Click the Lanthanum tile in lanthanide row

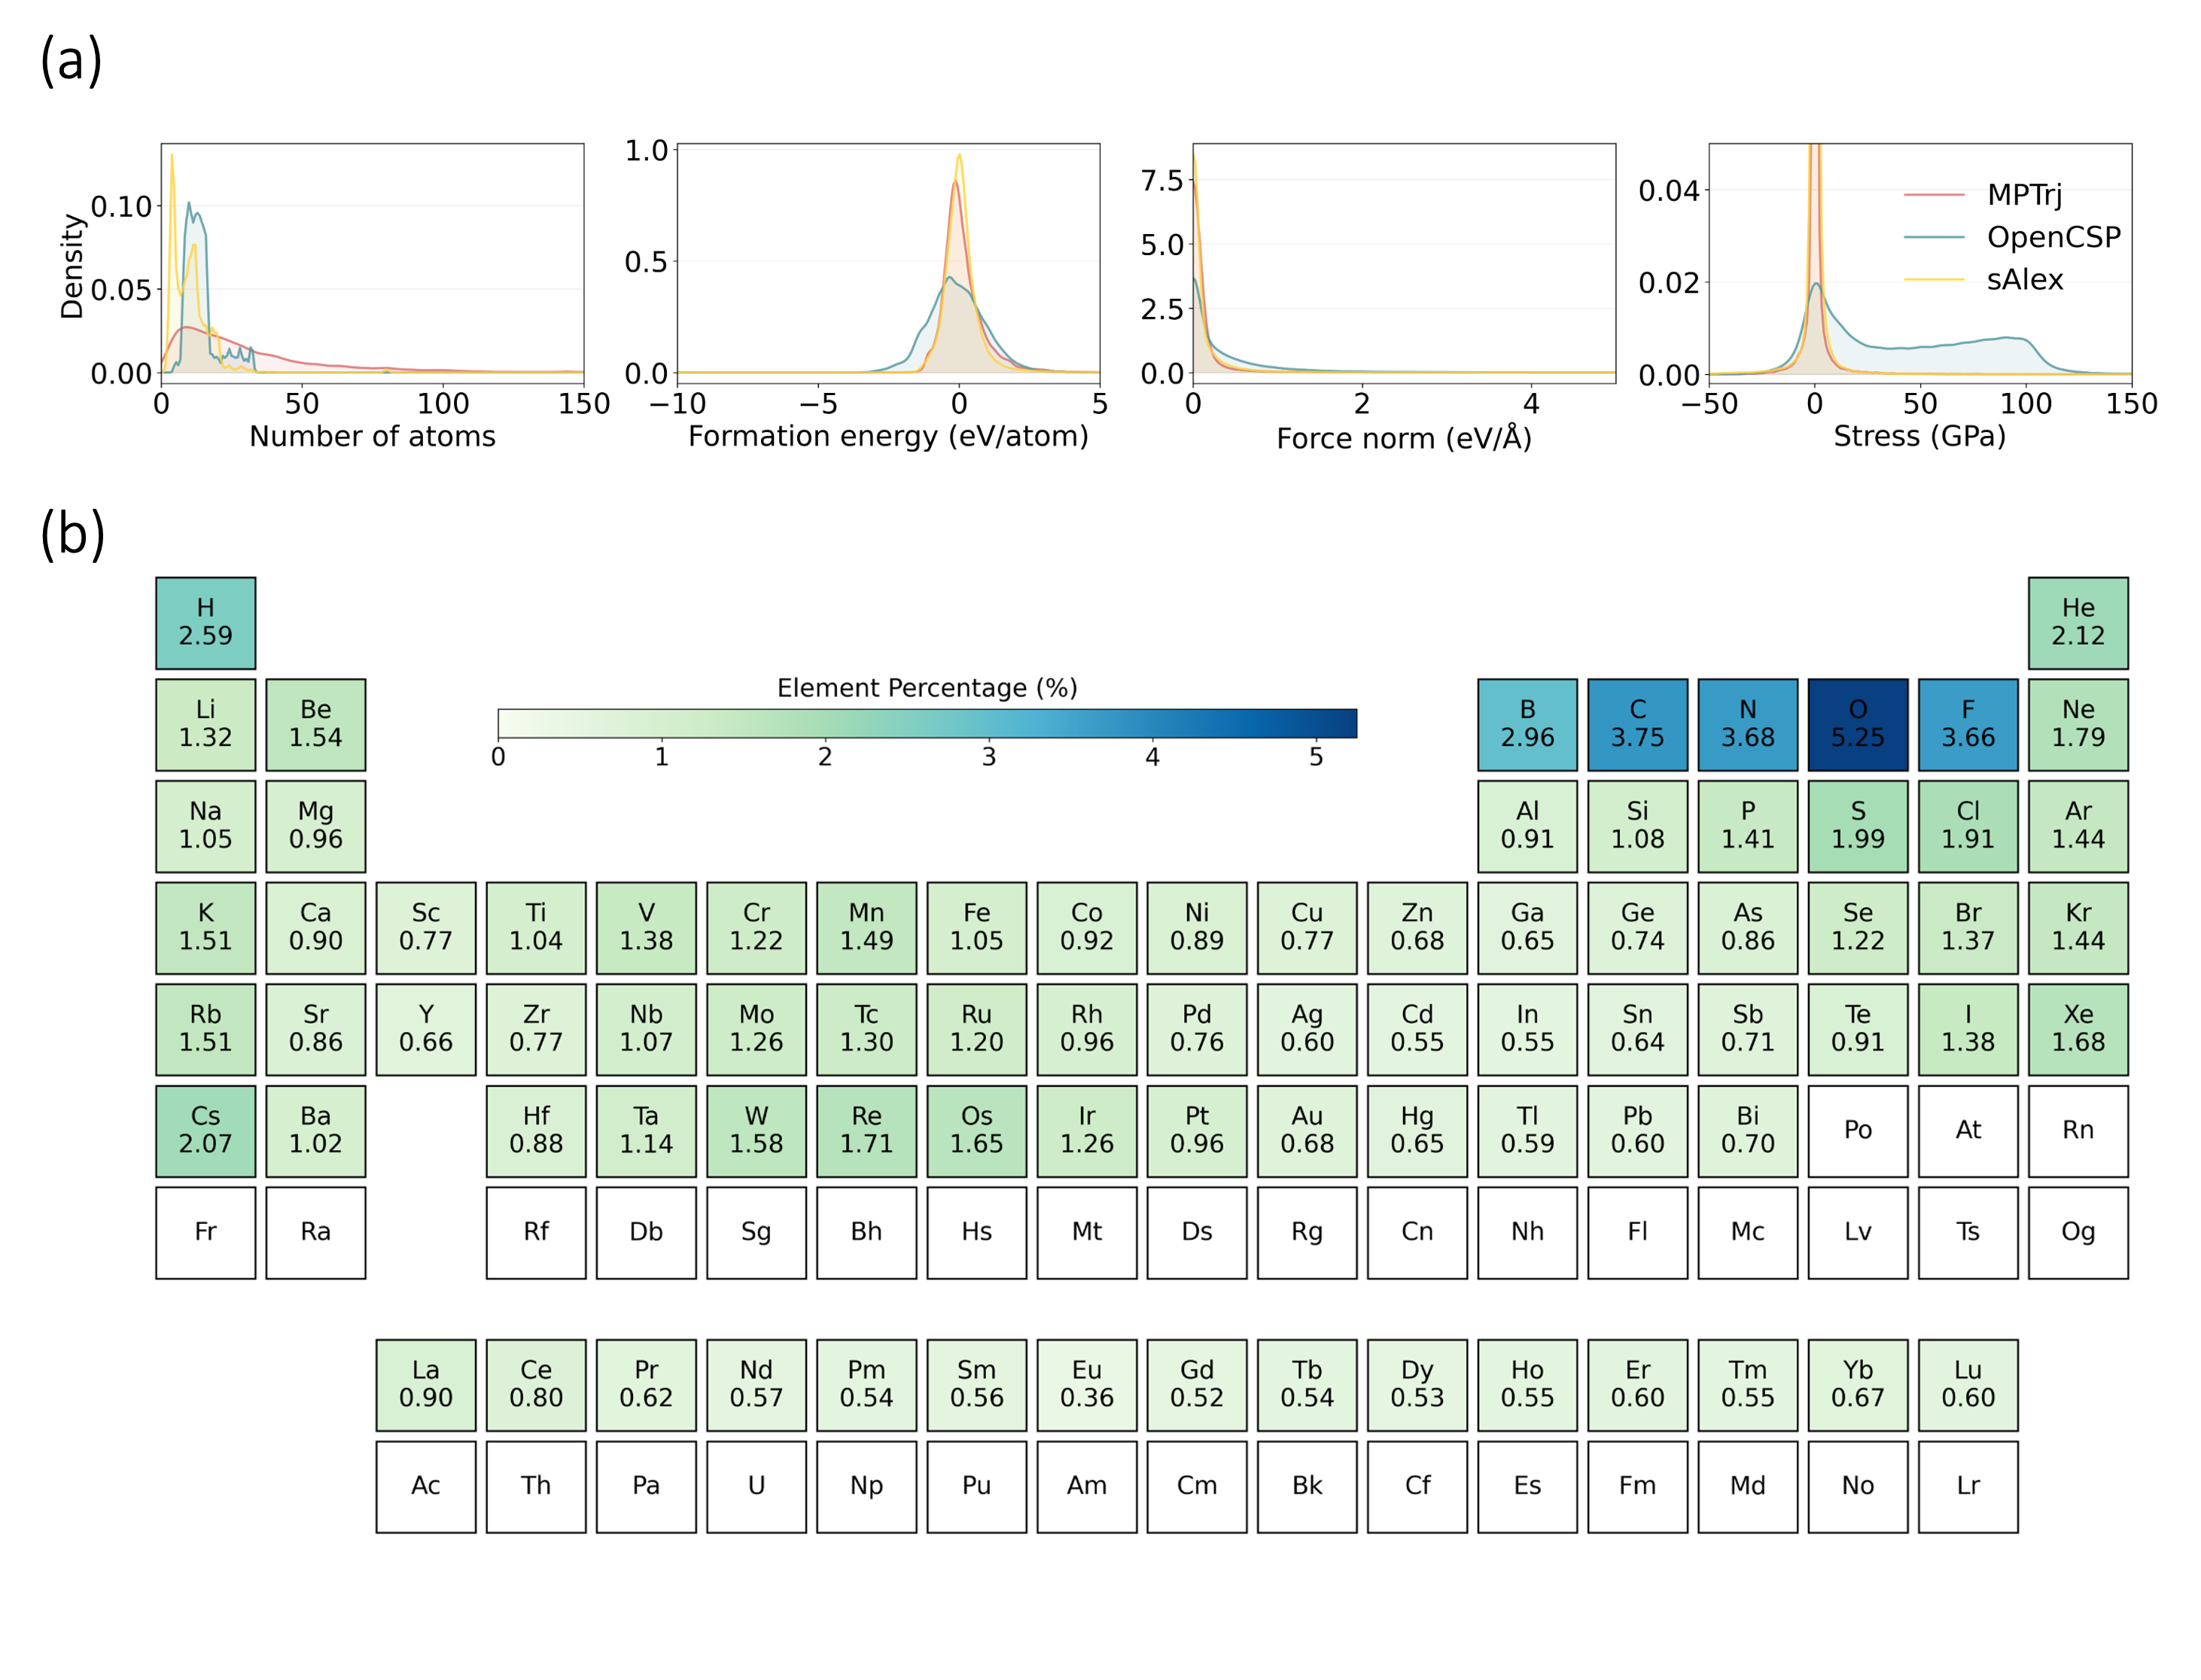pos(425,1384)
